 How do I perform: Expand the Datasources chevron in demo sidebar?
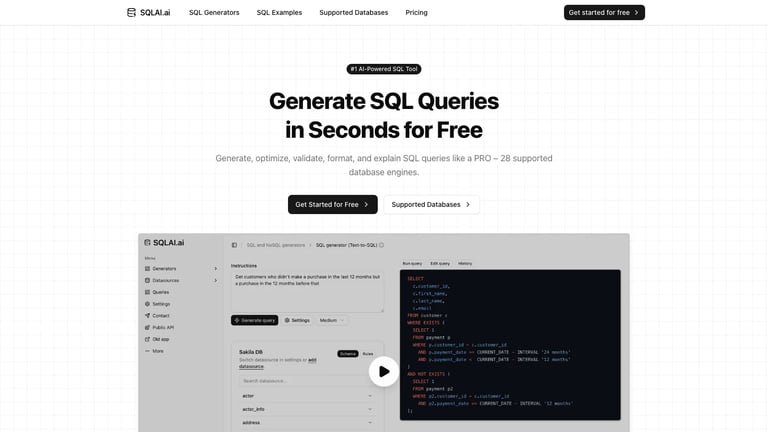tap(216, 280)
